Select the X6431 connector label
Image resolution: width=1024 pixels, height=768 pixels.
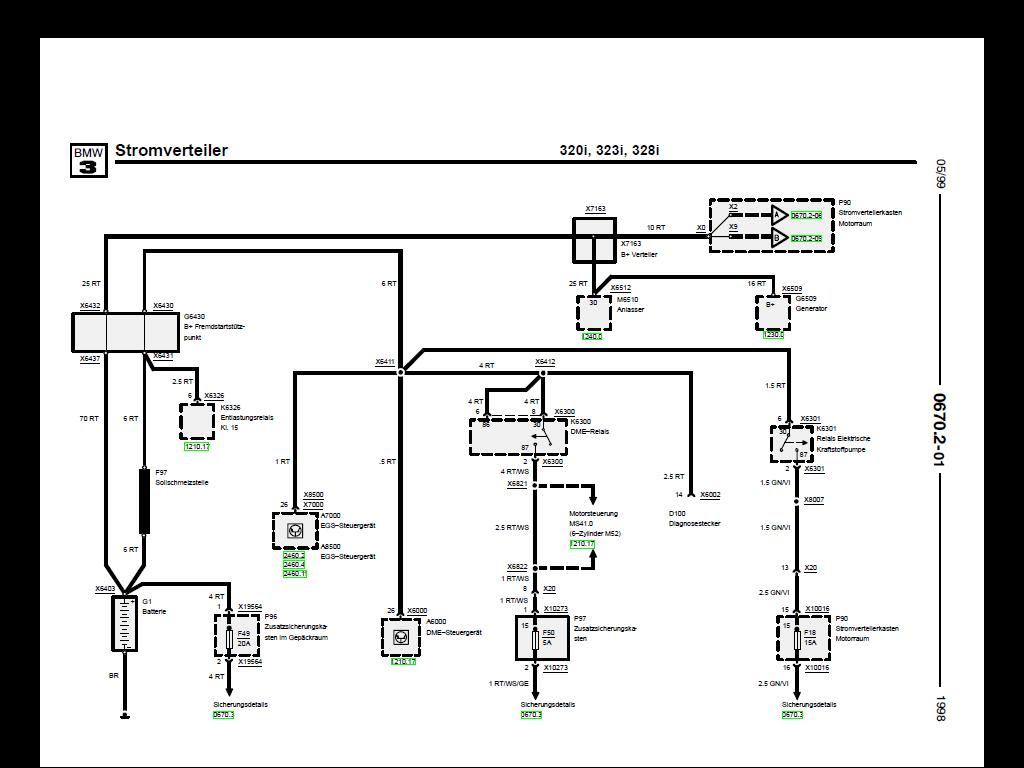pos(163,356)
